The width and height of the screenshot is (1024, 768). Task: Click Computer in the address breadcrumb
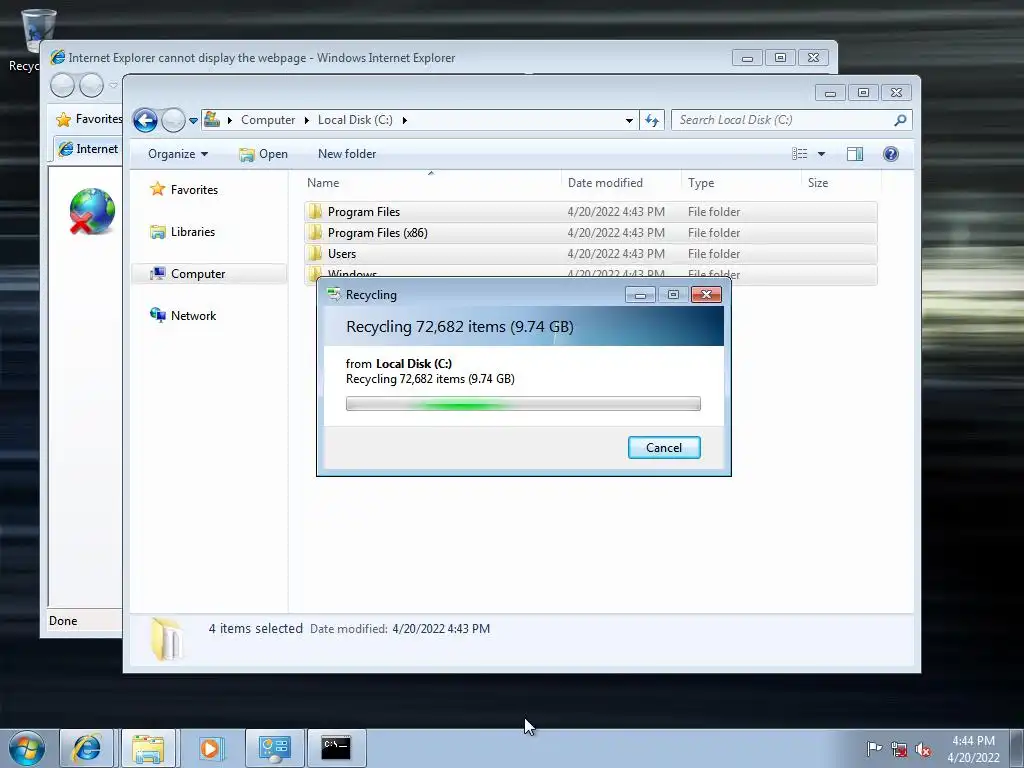click(268, 120)
